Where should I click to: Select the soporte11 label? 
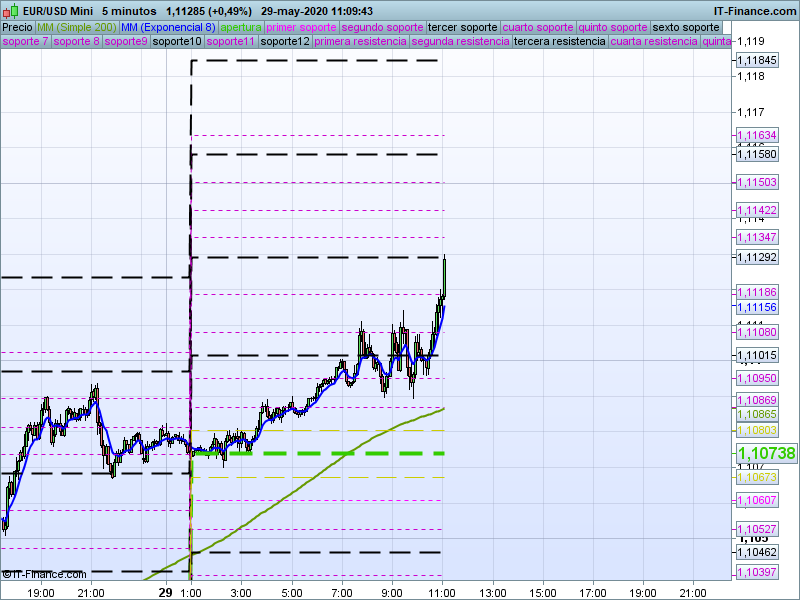pyautogui.click(x=231, y=41)
